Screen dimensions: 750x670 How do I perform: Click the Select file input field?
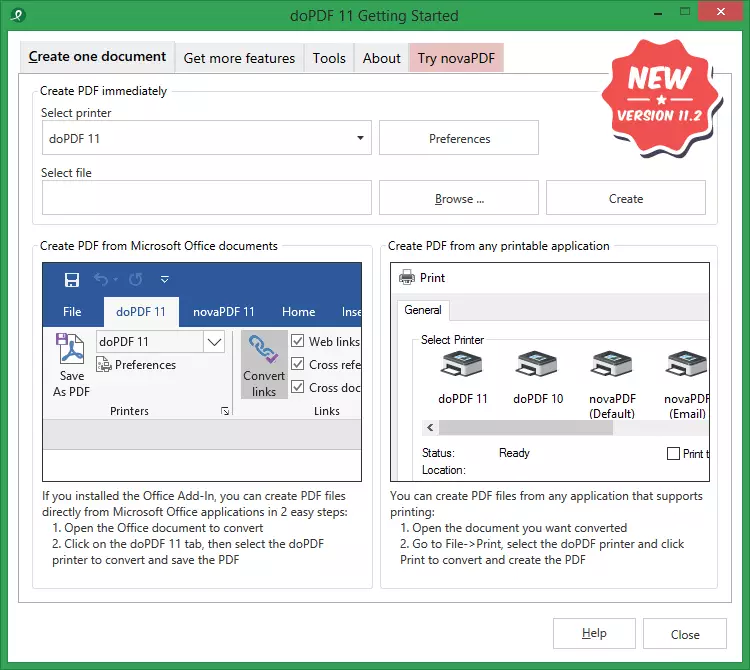pyautogui.click(x=207, y=198)
